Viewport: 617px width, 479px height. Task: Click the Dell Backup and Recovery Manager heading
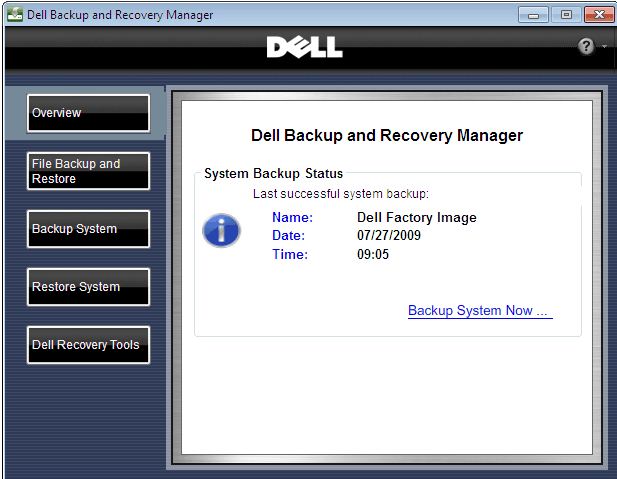pyautogui.click(x=387, y=135)
